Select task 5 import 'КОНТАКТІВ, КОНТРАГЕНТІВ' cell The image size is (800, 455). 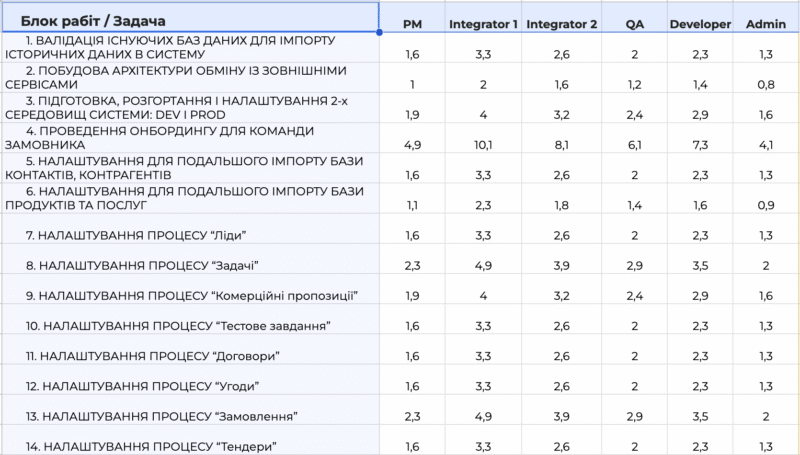[x=190, y=168]
